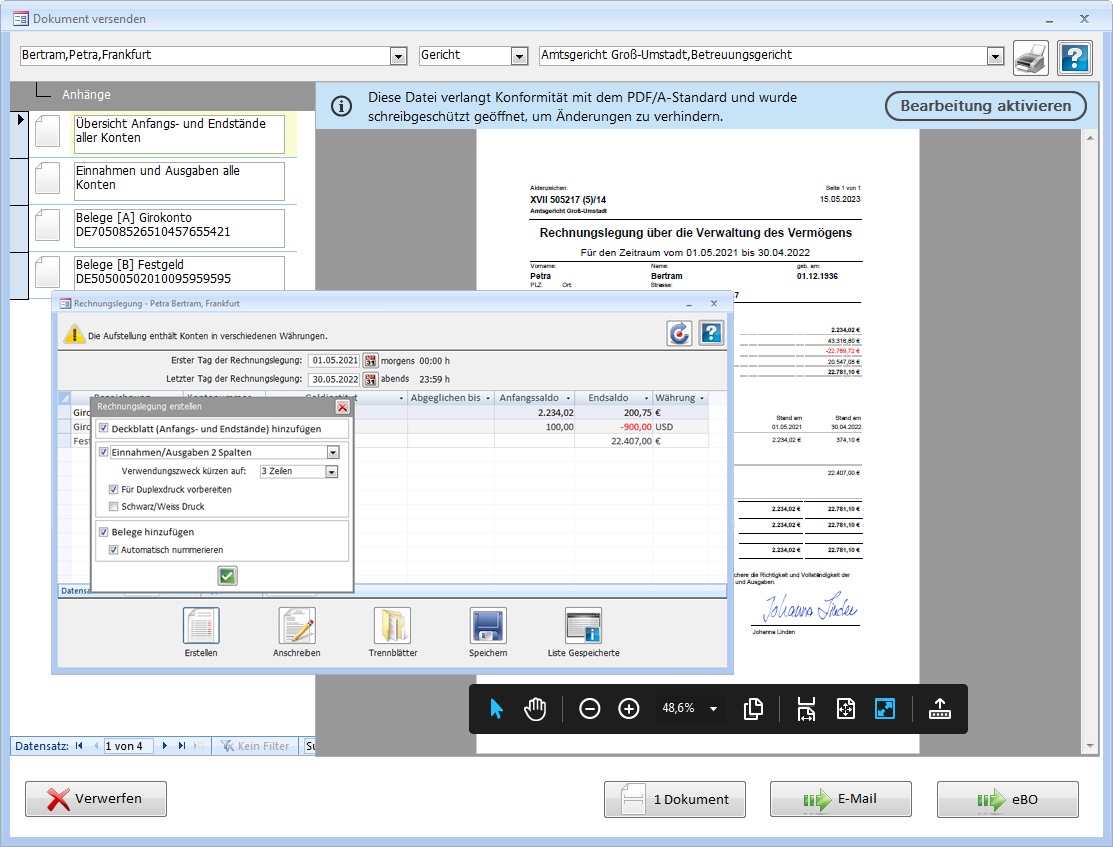Enable Schwarz/Weiss Druck checkbox

114,507
